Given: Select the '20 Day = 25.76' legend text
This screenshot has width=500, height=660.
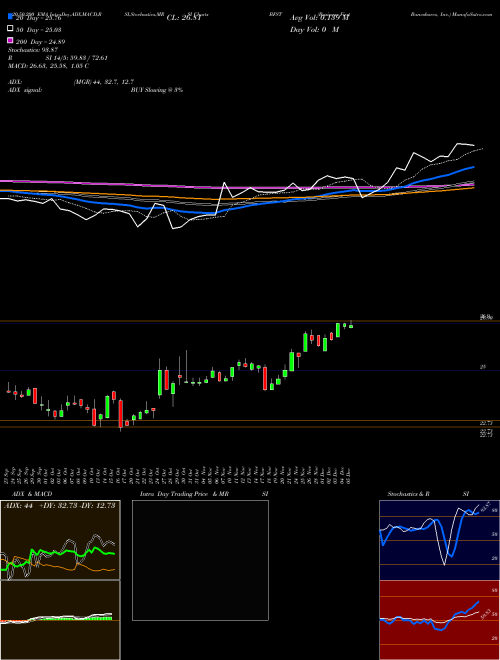Looking at the screenshot, I should (39, 18).
